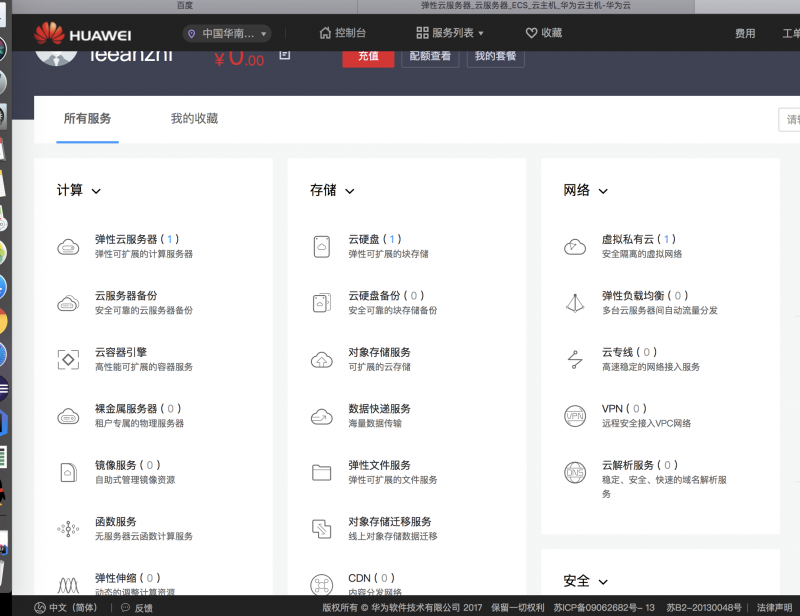Open 收藏 favorites in top bar
800x616 pixels.
click(544, 33)
